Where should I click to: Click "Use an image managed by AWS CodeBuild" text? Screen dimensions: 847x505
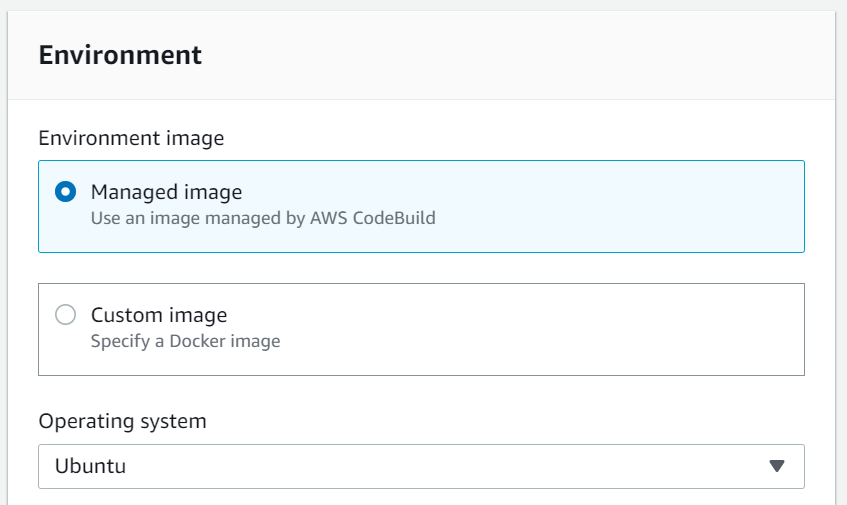coord(263,216)
